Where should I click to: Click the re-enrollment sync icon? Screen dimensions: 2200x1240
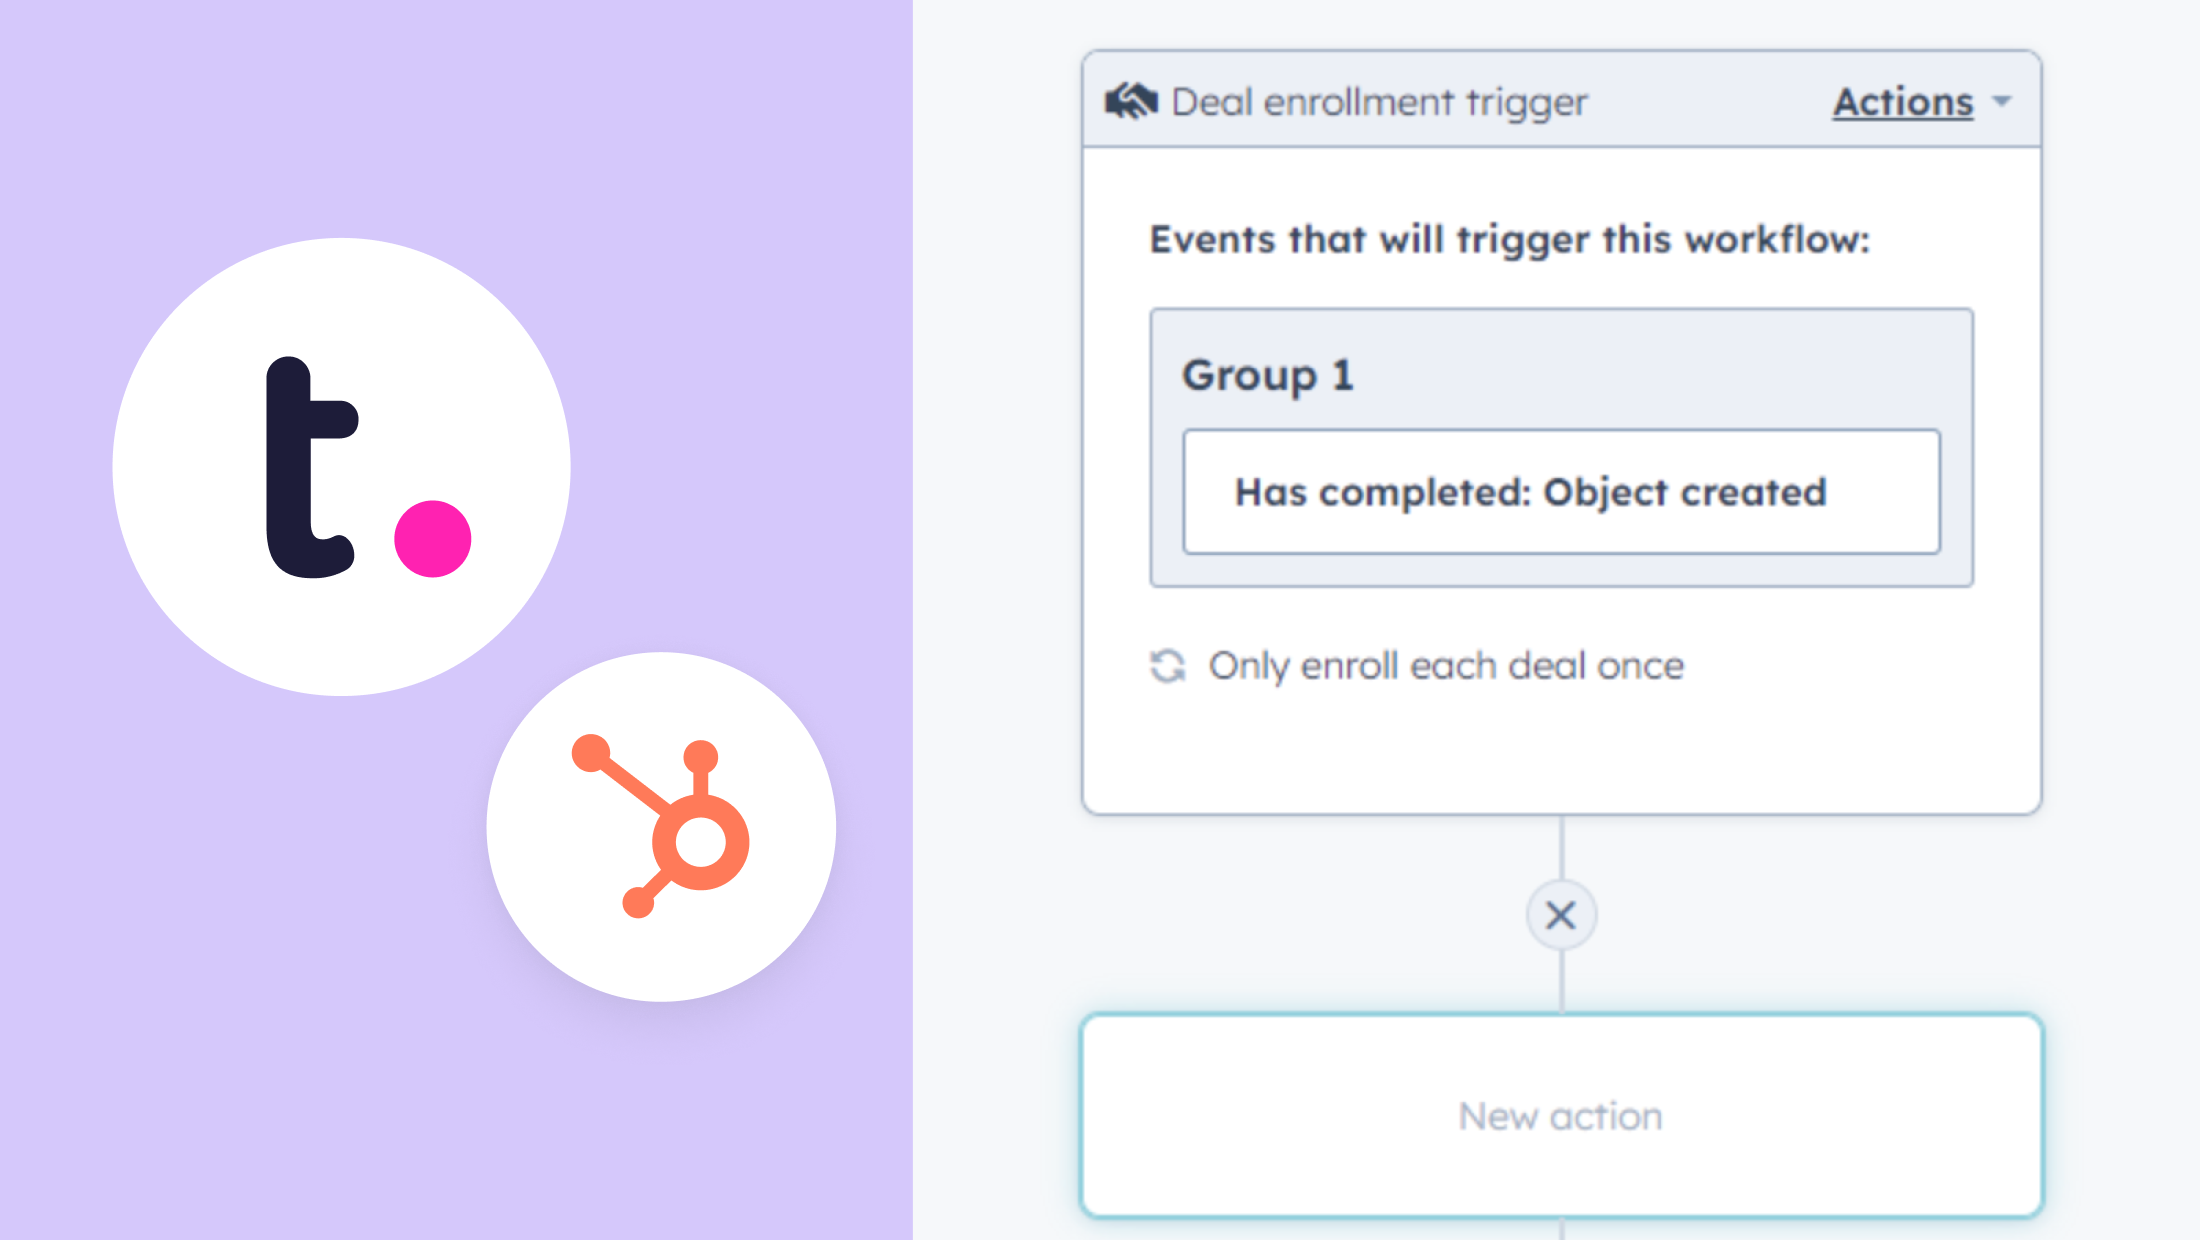click(x=1166, y=665)
